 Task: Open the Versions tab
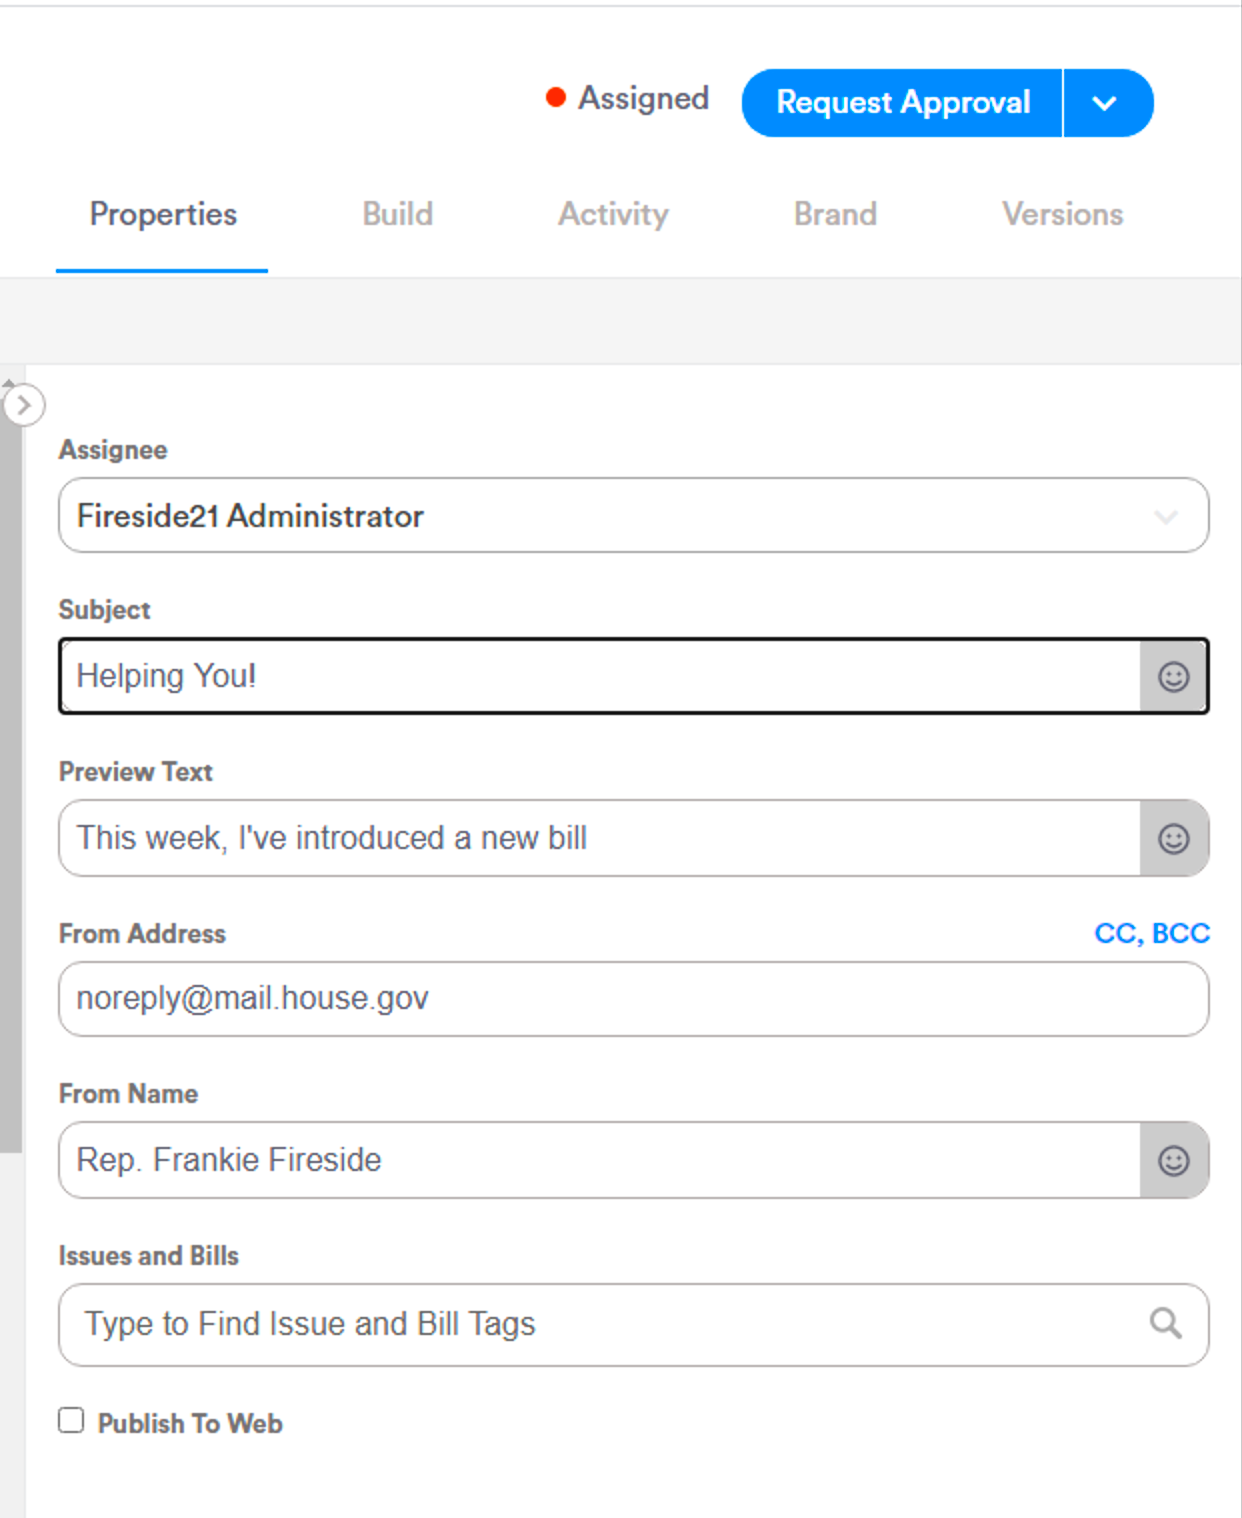click(x=1062, y=214)
